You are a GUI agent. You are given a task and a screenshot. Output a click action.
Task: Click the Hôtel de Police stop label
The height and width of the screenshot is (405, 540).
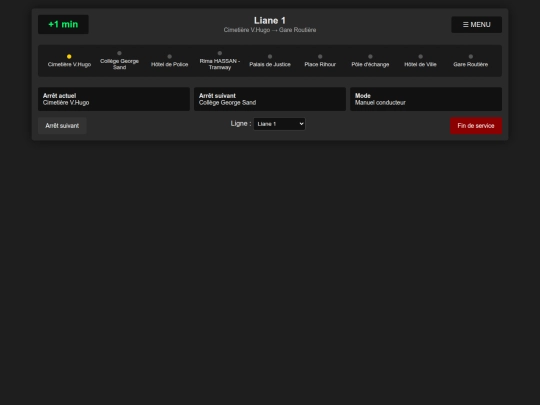169,64
